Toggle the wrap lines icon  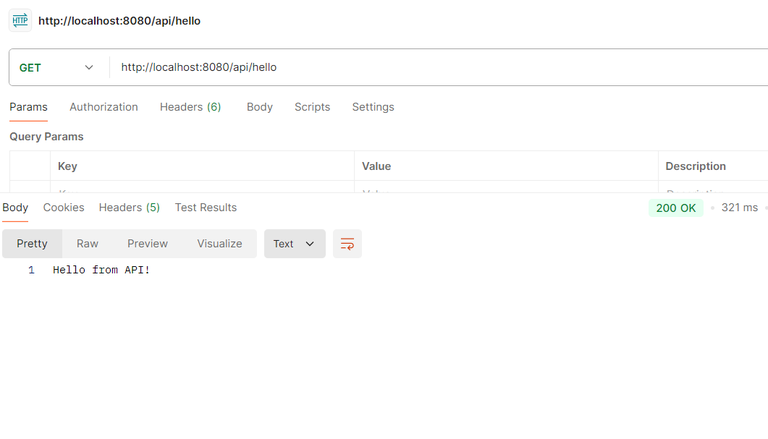[347, 244]
